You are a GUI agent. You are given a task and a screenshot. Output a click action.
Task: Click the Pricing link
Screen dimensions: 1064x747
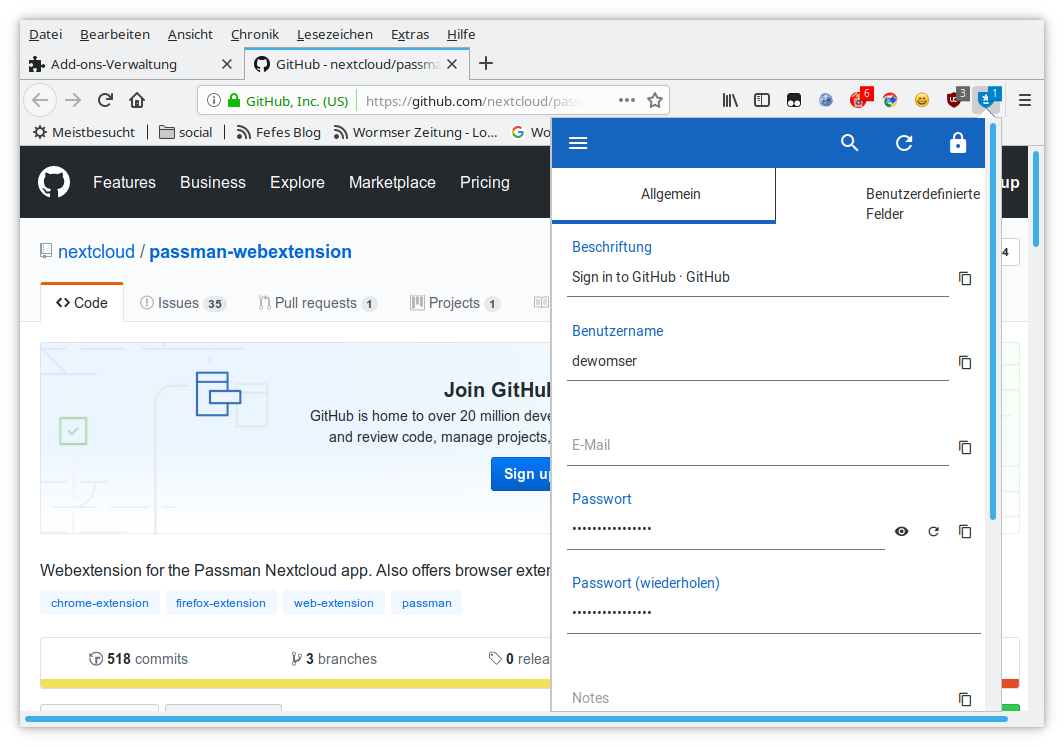(484, 183)
